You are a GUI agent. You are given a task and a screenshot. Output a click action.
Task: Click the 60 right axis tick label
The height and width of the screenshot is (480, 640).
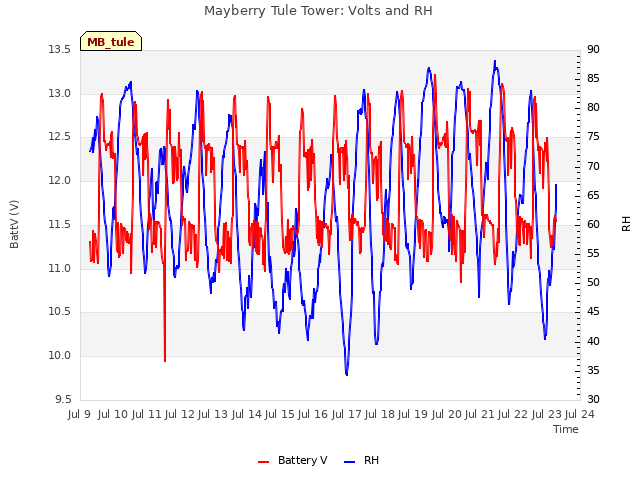tap(593, 224)
